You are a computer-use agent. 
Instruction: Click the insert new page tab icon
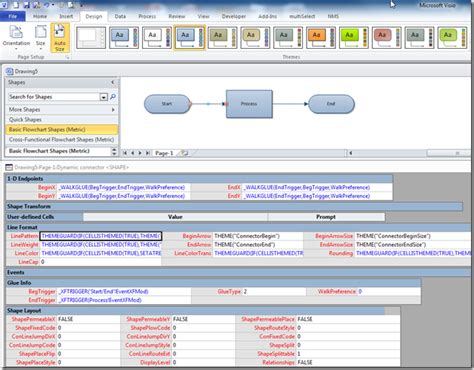click(184, 153)
